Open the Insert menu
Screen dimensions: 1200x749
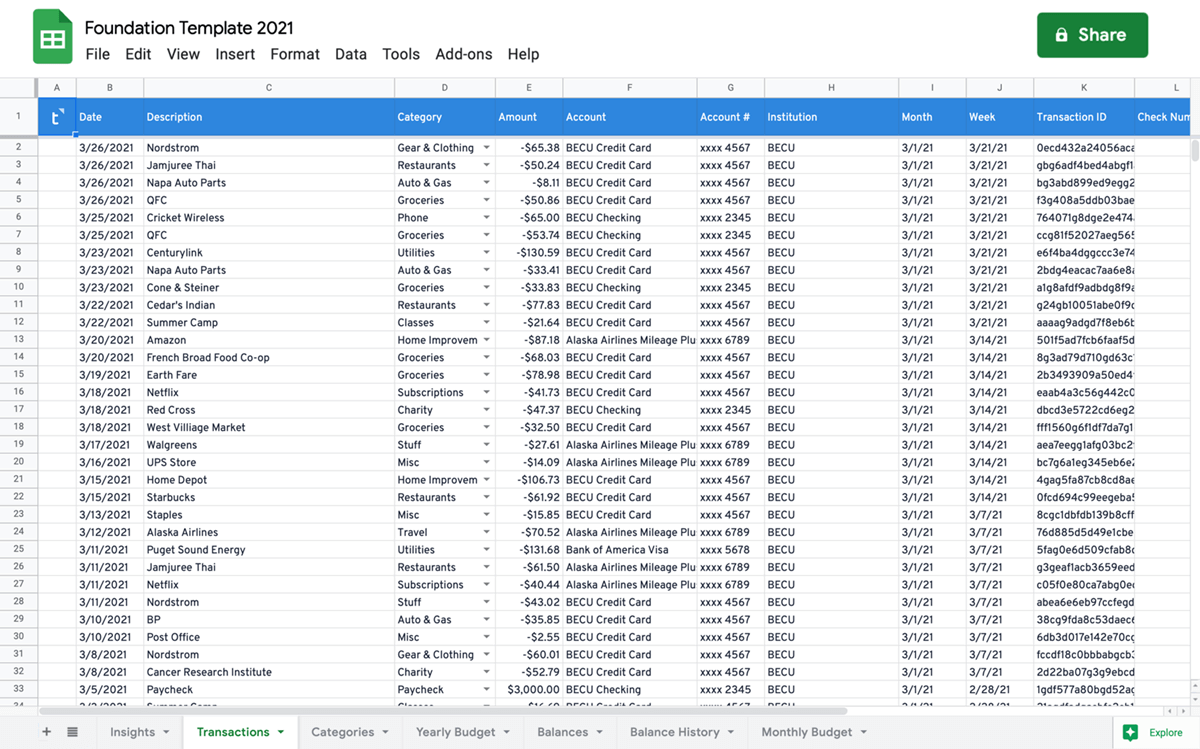pyautogui.click(x=235, y=54)
